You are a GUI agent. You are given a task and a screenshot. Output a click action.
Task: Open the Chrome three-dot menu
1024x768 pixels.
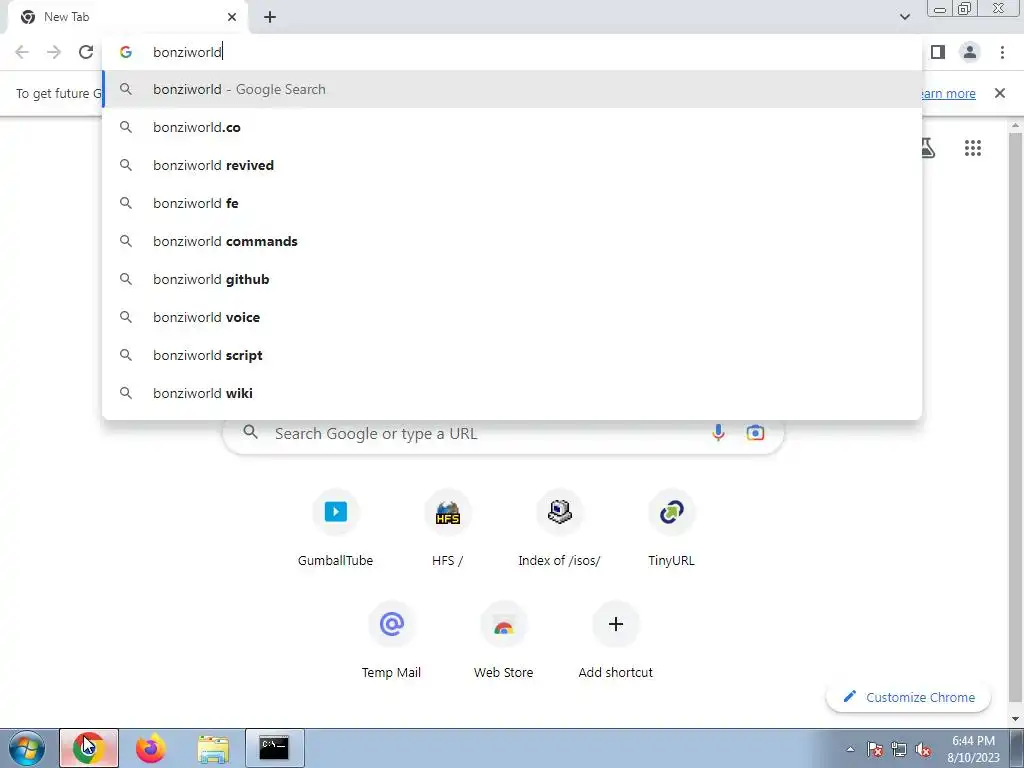point(1002,52)
